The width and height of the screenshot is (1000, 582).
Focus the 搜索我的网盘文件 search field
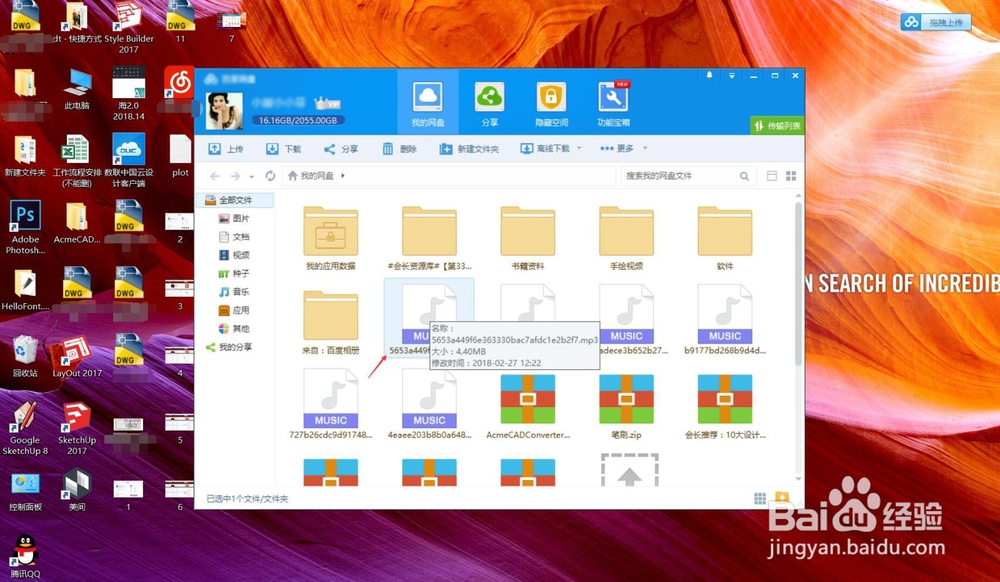[x=679, y=176]
